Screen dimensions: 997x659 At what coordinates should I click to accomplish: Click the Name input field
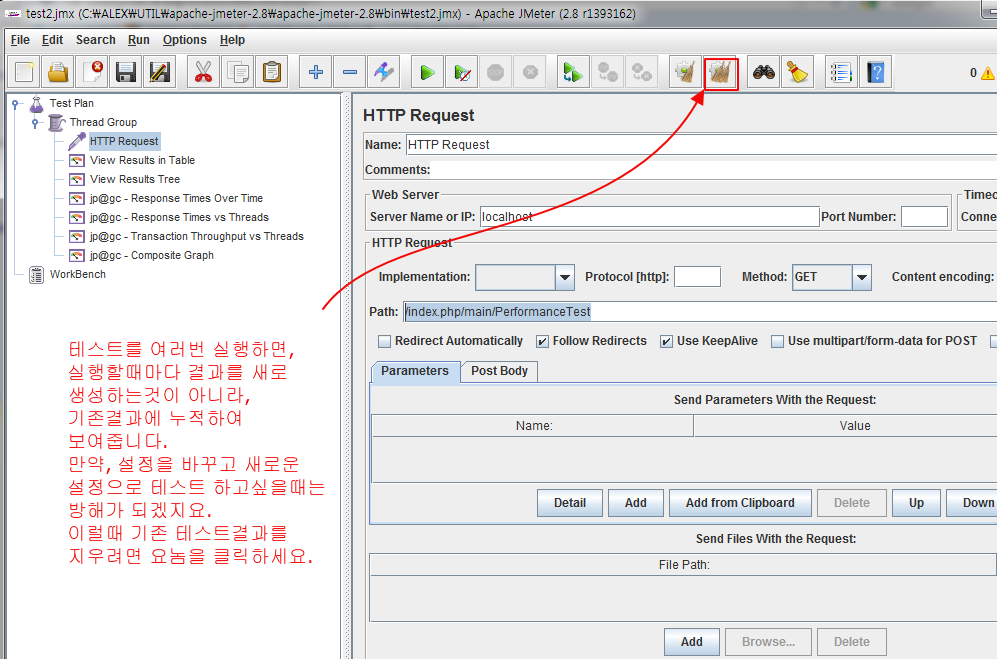click(701, 145)
